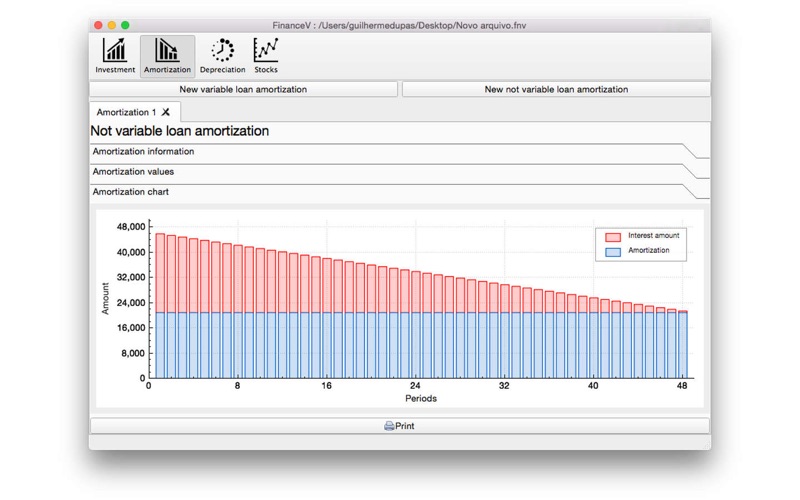Click the FinanceV window title text

click(399, 25)
